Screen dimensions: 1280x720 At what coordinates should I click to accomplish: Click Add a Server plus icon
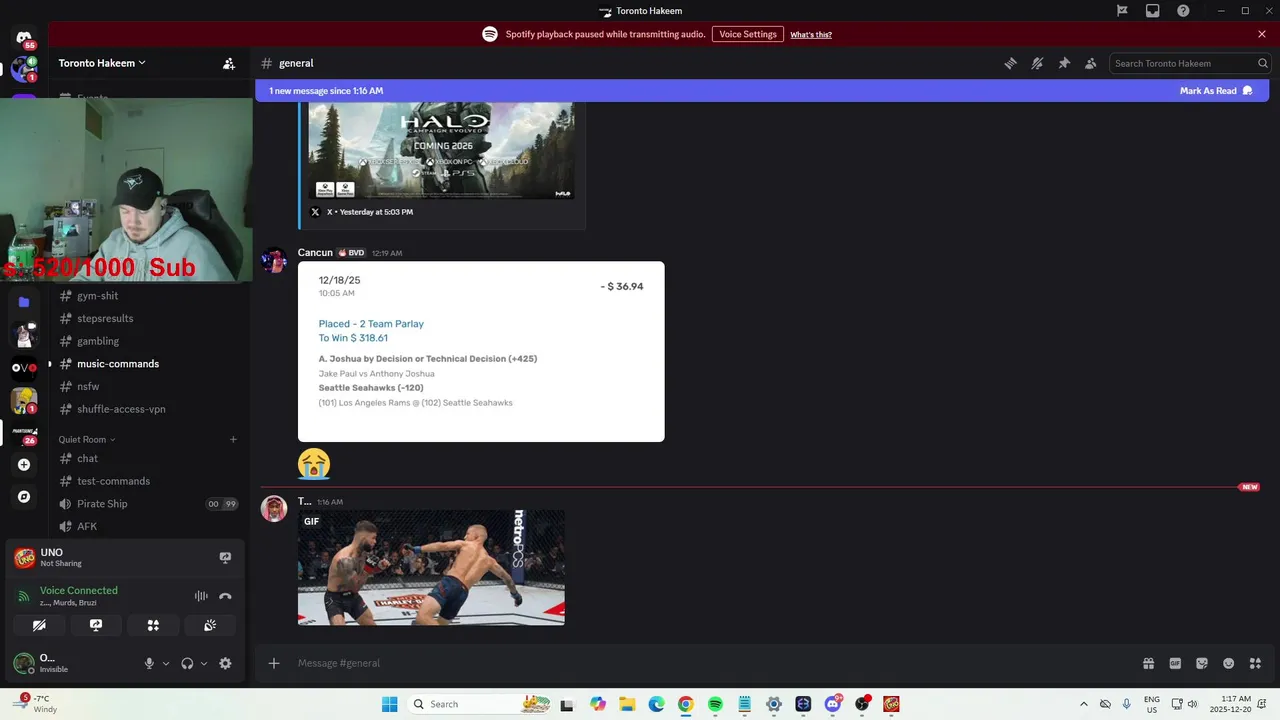click(x=24, y=464)
